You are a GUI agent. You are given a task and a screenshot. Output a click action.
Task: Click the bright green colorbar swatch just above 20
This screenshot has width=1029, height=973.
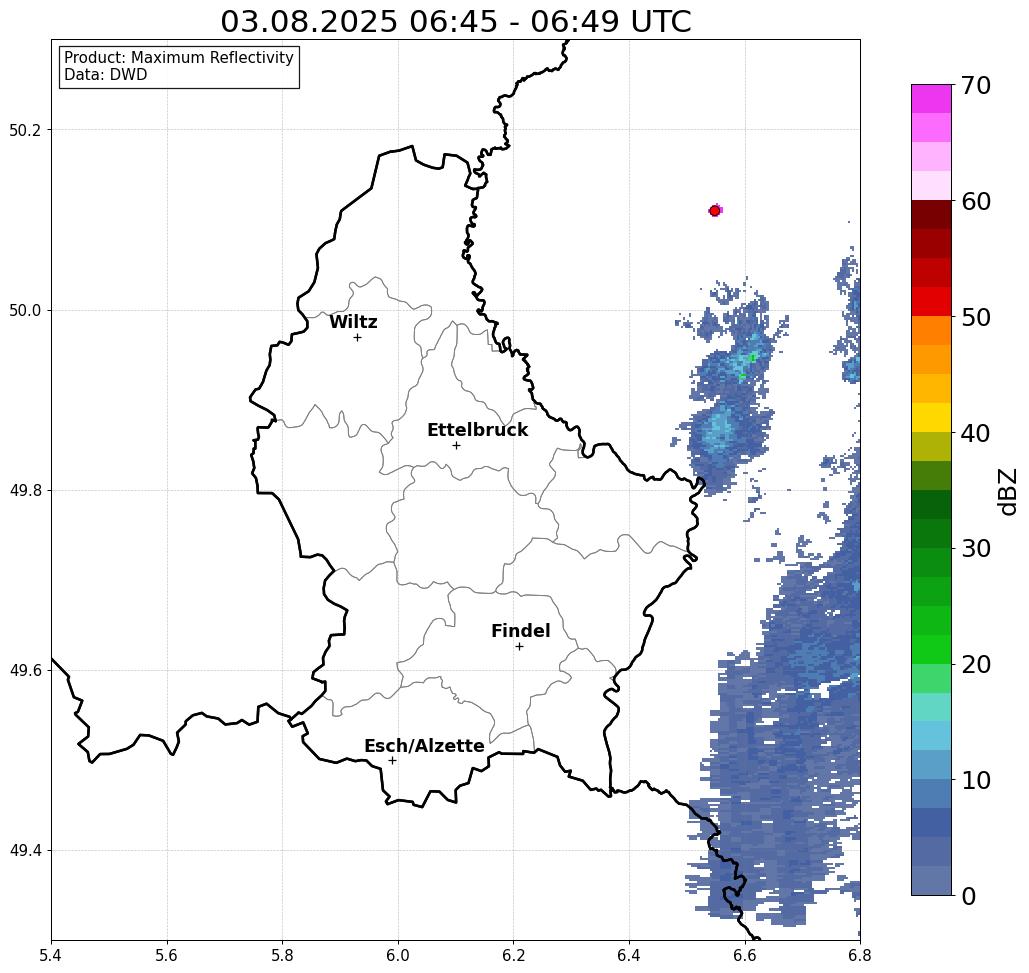(931, 649)
